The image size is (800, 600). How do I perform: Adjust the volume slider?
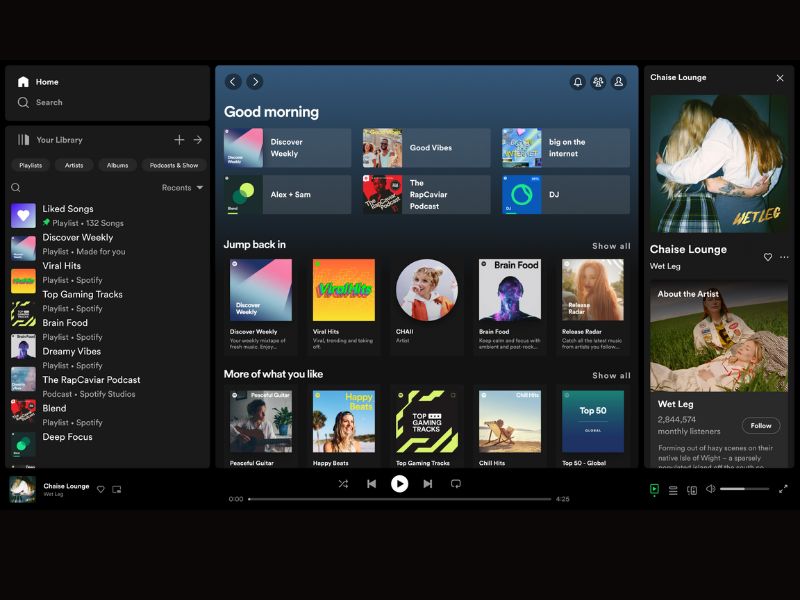(744, 489)
